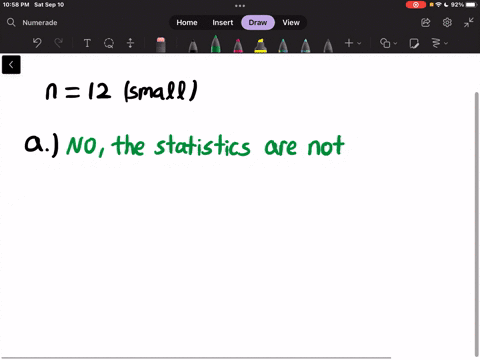Select the insert space tool

coord(130,43)
